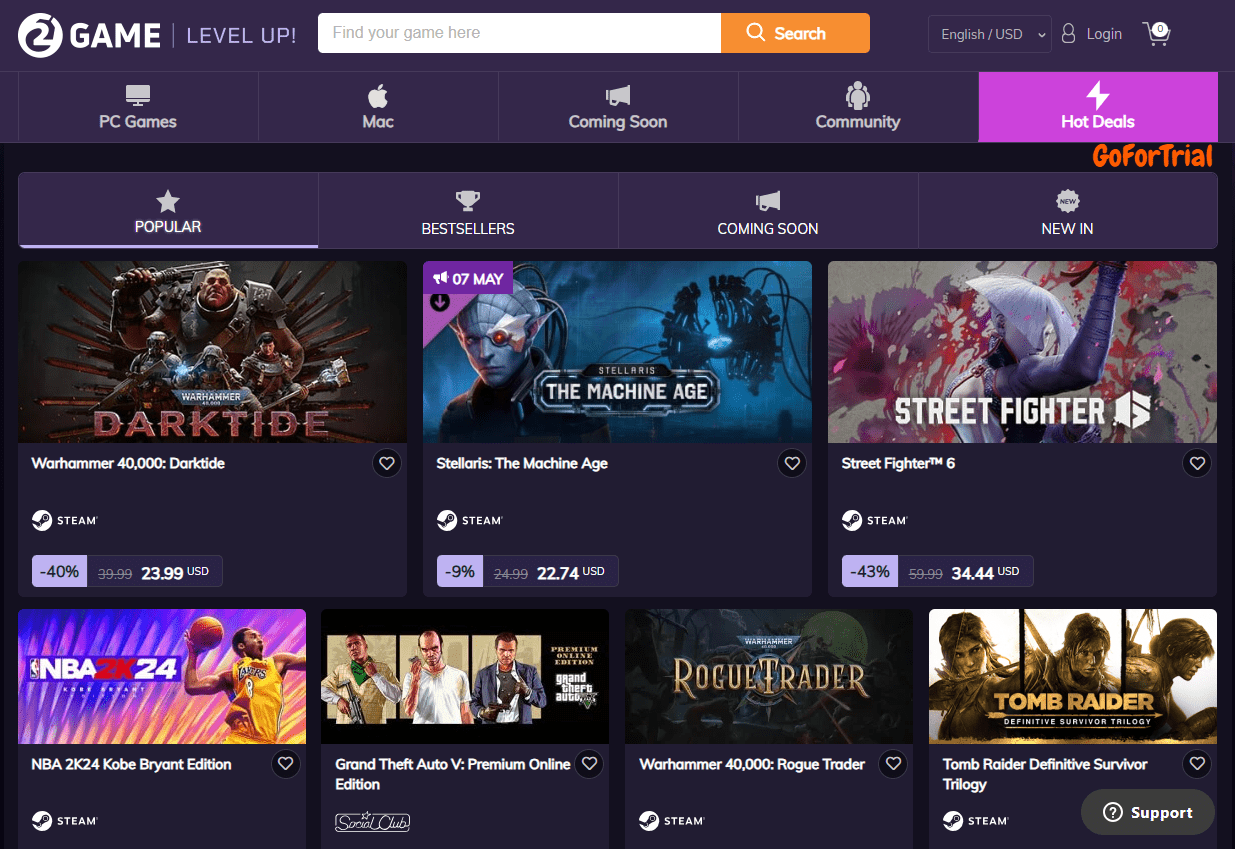Toggle wishlist heart for Stellaris: The Machine Age

click(x=792, y=463)
